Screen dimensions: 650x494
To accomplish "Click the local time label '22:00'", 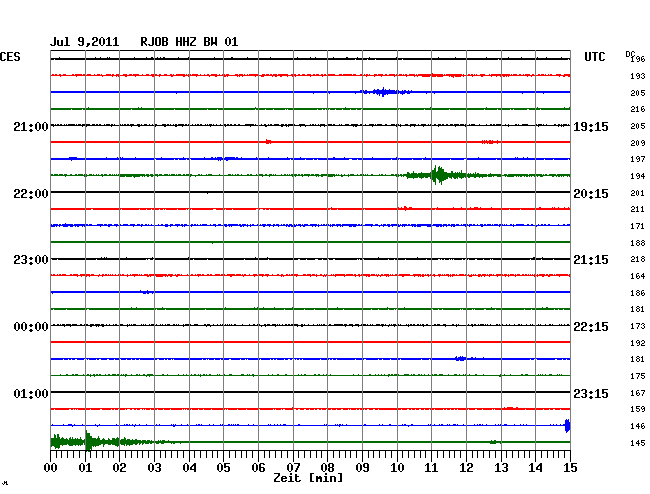I will pos(31,194).
